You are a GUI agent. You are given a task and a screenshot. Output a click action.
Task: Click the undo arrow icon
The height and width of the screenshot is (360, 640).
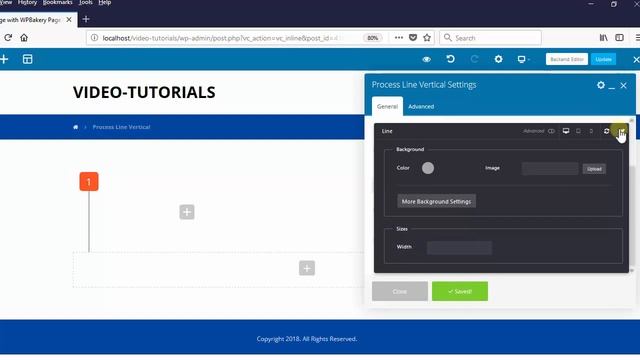[x=451, y=59]
